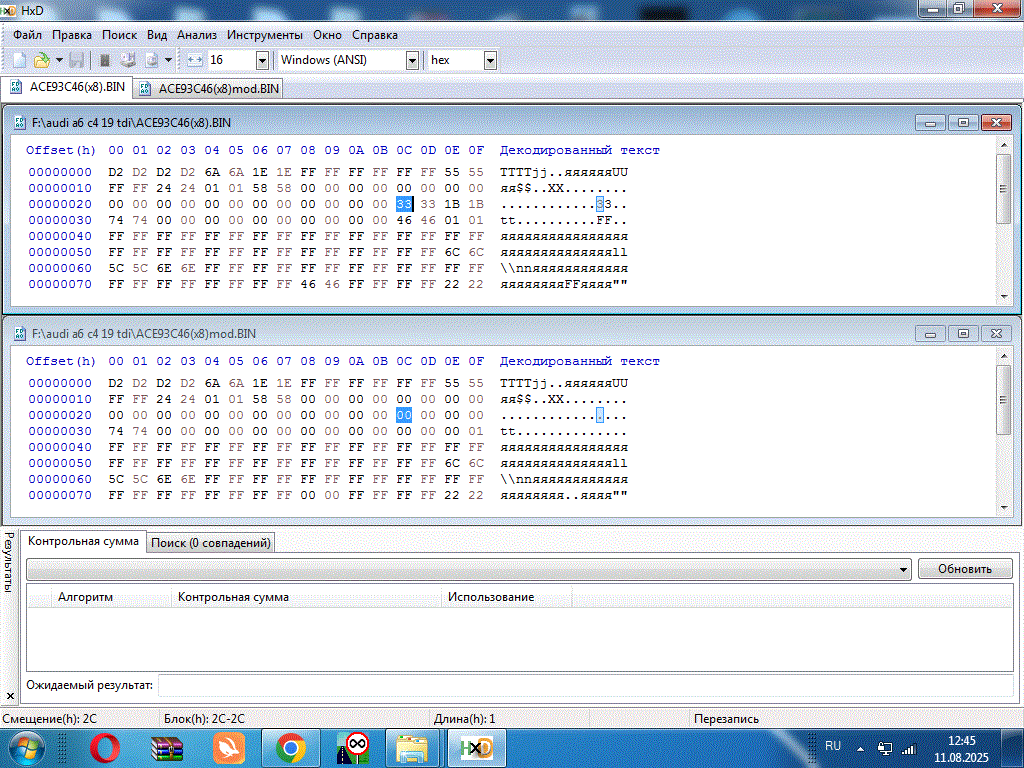The image size is (1024, 768).
Task: Click the RU language indicator
Action: [x=833, y=746]
